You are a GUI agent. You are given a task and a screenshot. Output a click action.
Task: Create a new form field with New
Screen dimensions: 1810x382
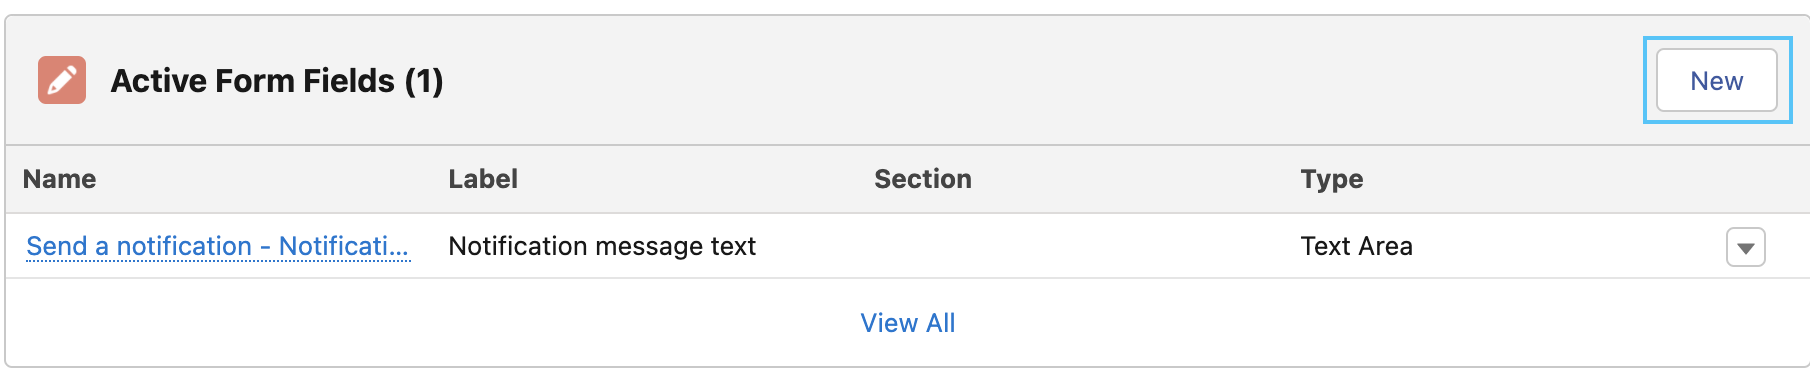tap(1717, 80)
